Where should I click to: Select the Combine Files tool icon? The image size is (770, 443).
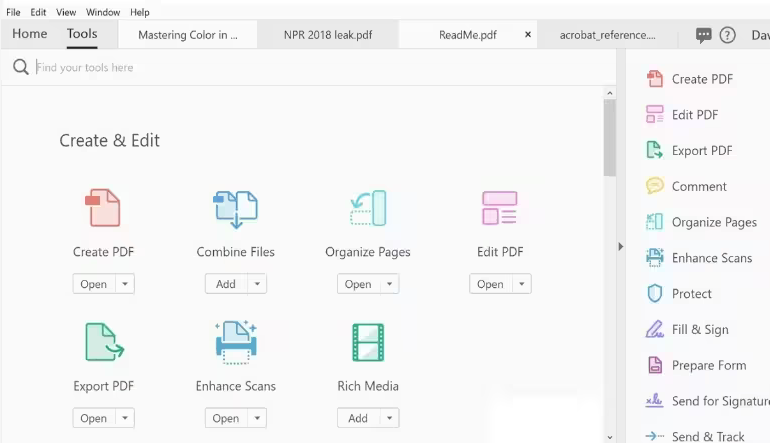click(x=235, y=208)
